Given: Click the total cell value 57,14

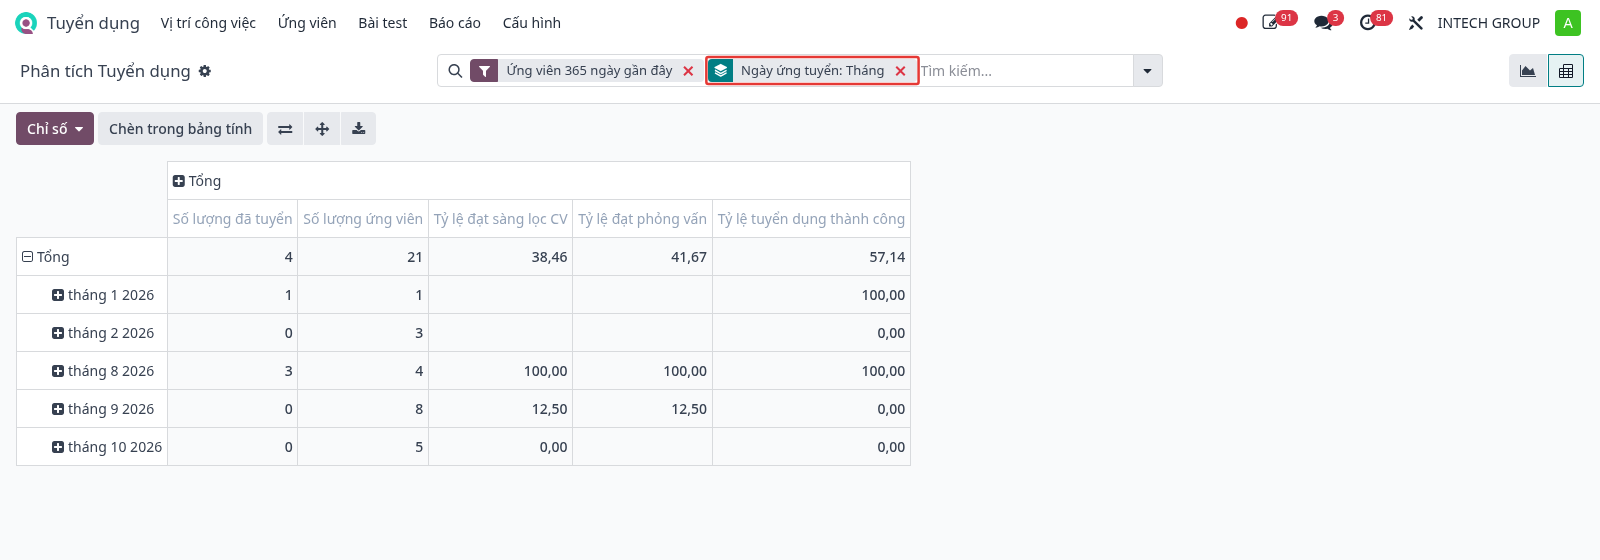Looking at the screenshot, I should pyautogui.click(x=811, y=257).
